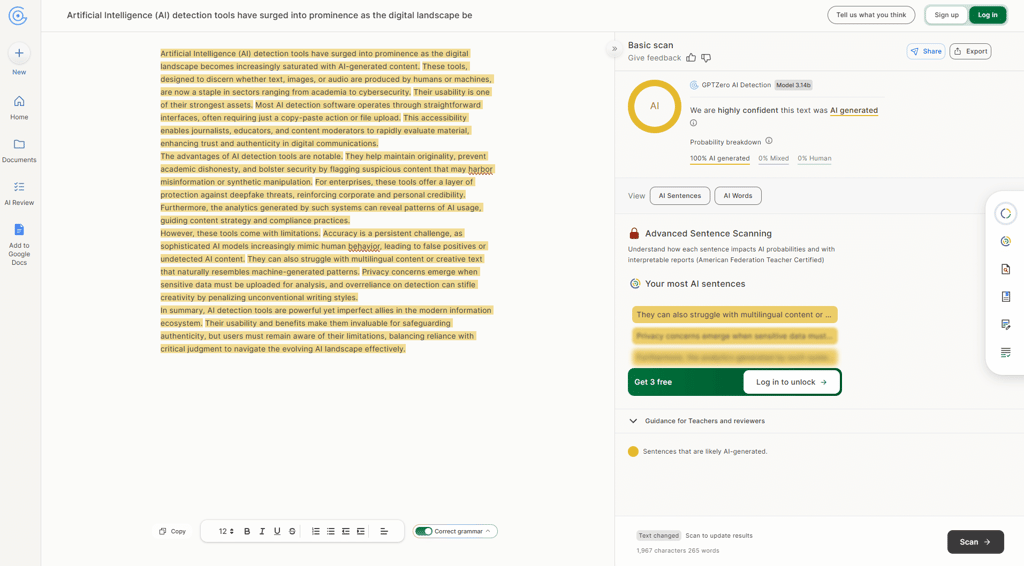Image resolution: width=1024 pixels, height=566 pixels.
Task: Select the 100% AI generated breakdown
Action: (720, 159)
